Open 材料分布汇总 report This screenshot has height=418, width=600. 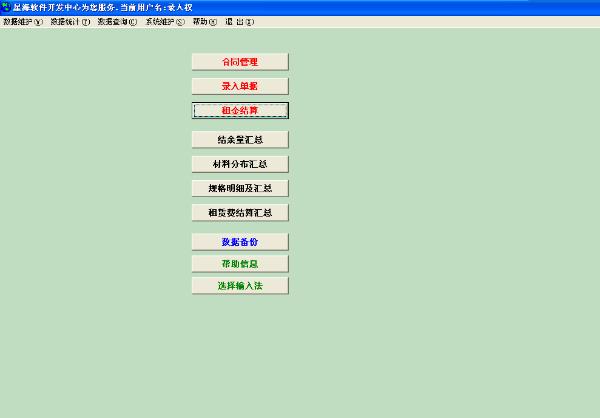[240, 164]
